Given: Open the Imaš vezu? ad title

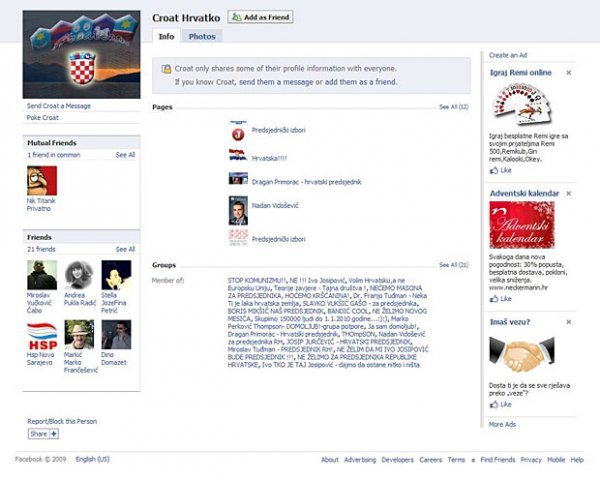Looking at the screenshot, I should tap(510, 322).
